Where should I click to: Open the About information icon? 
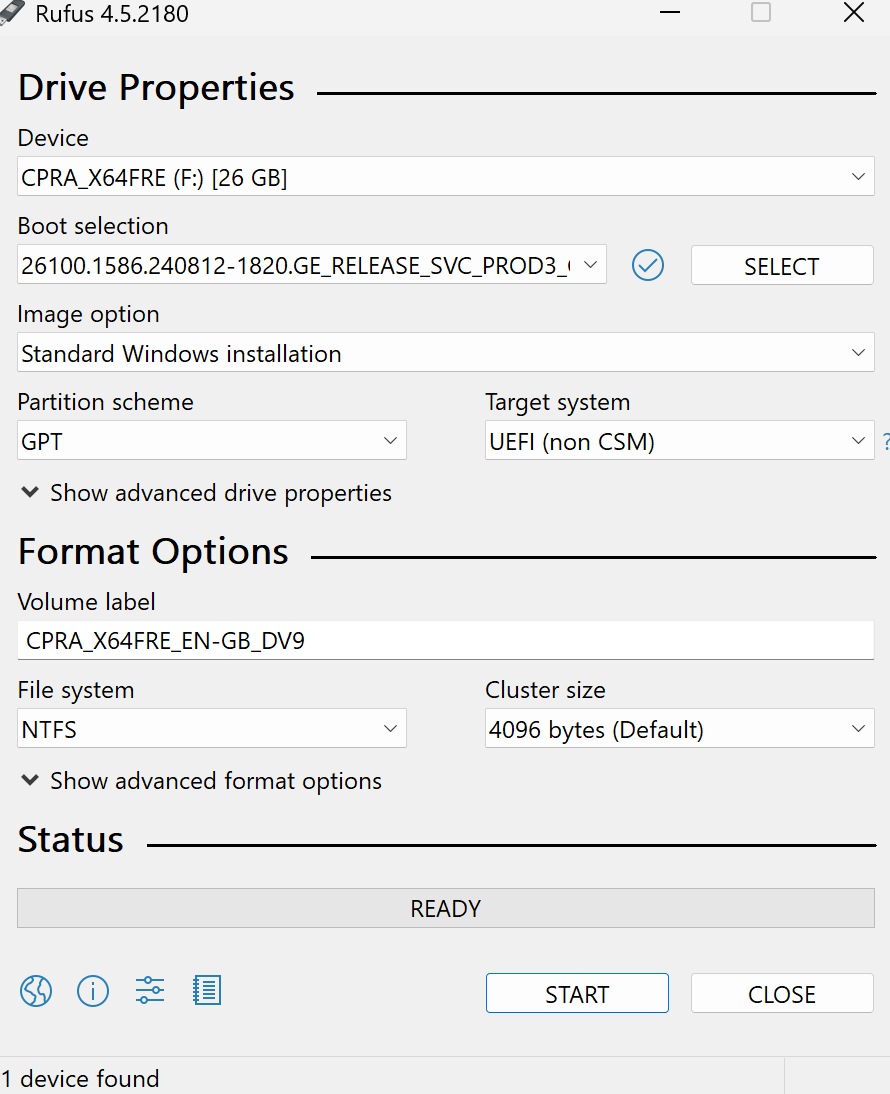93,991
